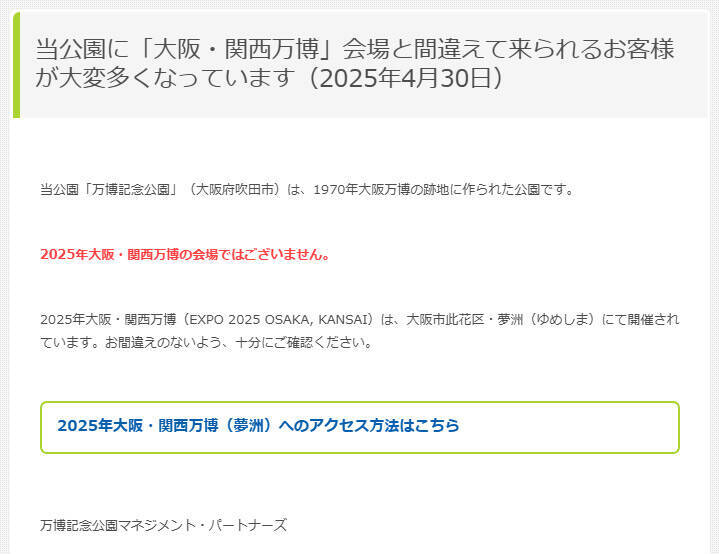Click the text （大阪府吹田市）
This screenshot has height=554, width=719.
pos(235,189)
